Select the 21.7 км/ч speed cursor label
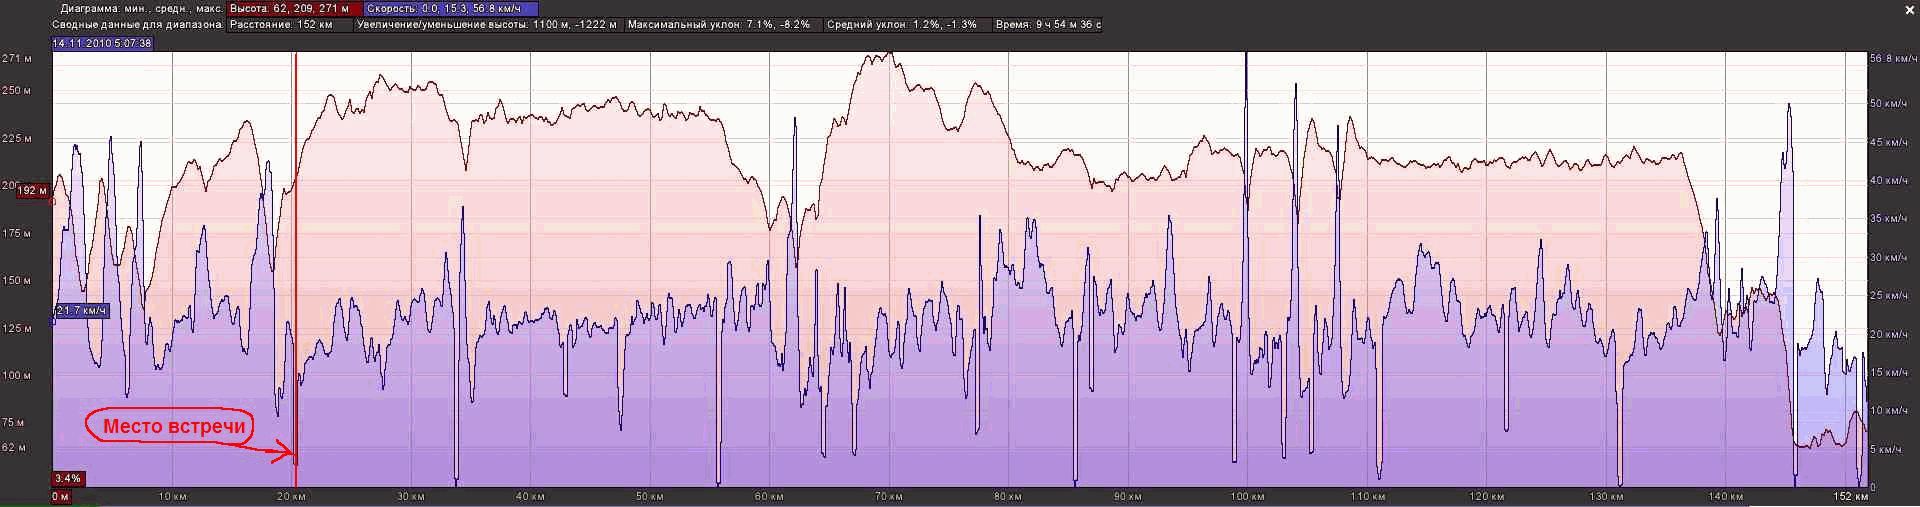Image resolution: width=1920 pixels, height=507 pixels. [80, 311]
